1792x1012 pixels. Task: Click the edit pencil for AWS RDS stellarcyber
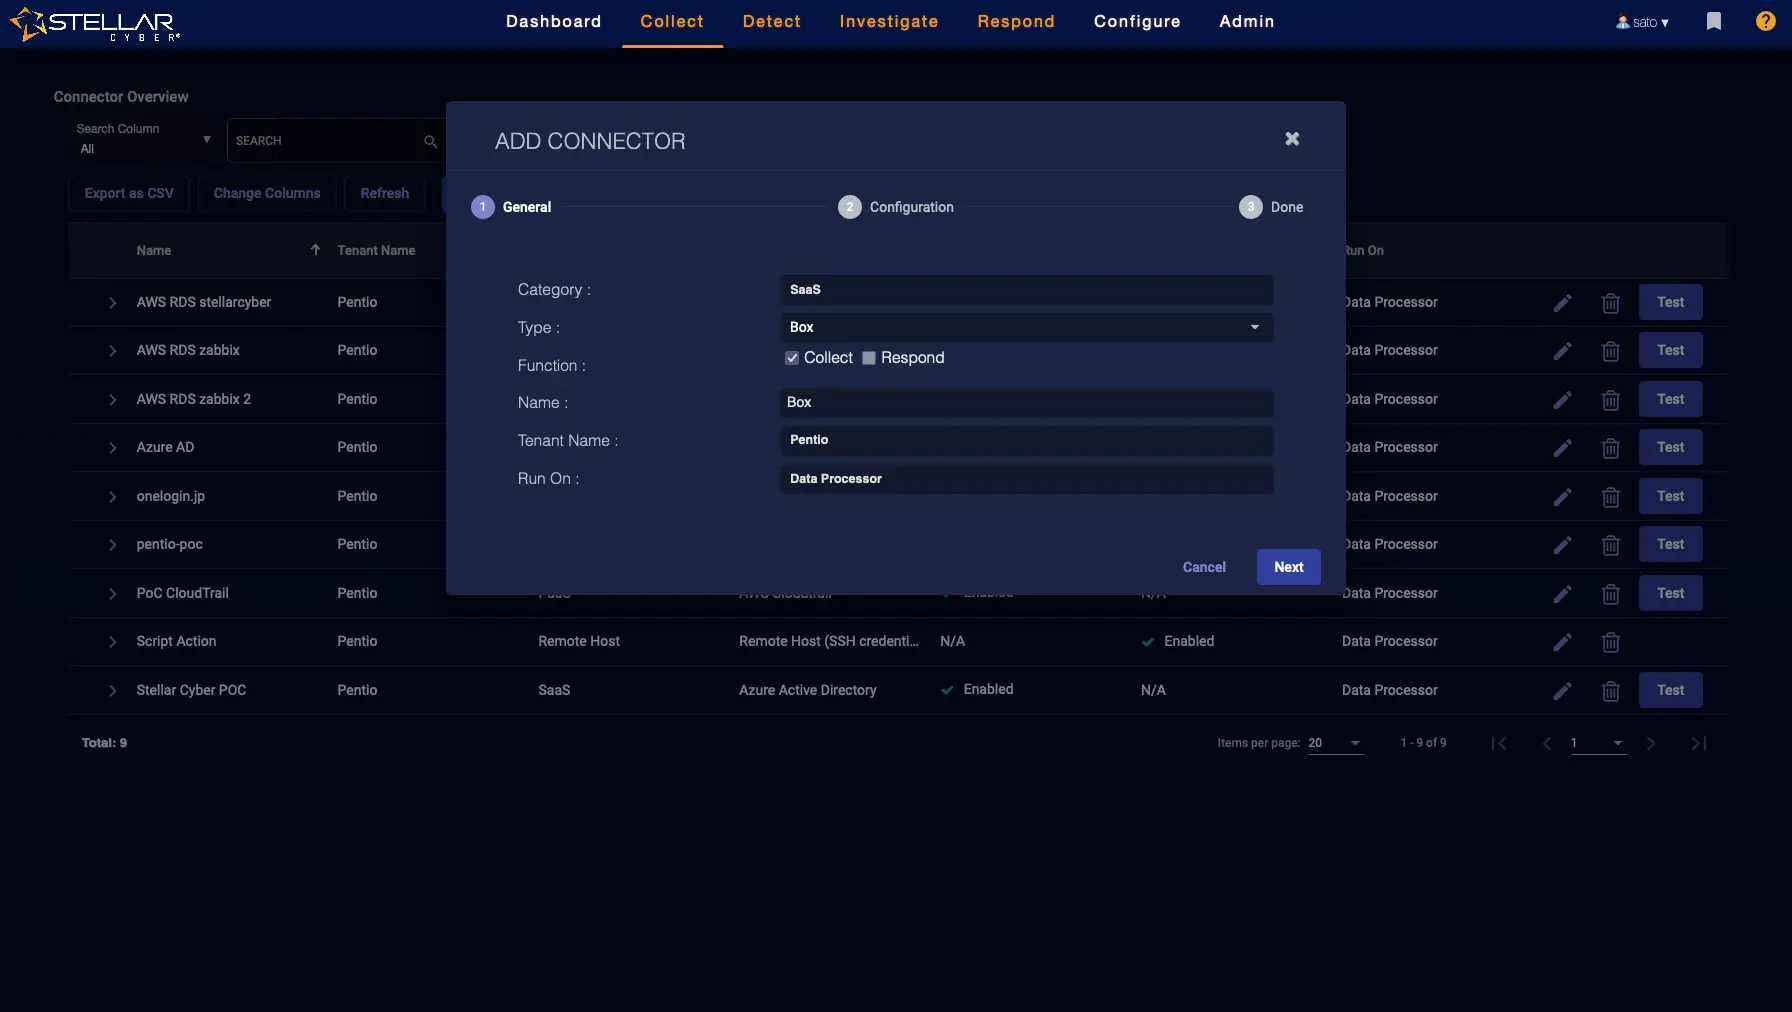pos(1562,303)
